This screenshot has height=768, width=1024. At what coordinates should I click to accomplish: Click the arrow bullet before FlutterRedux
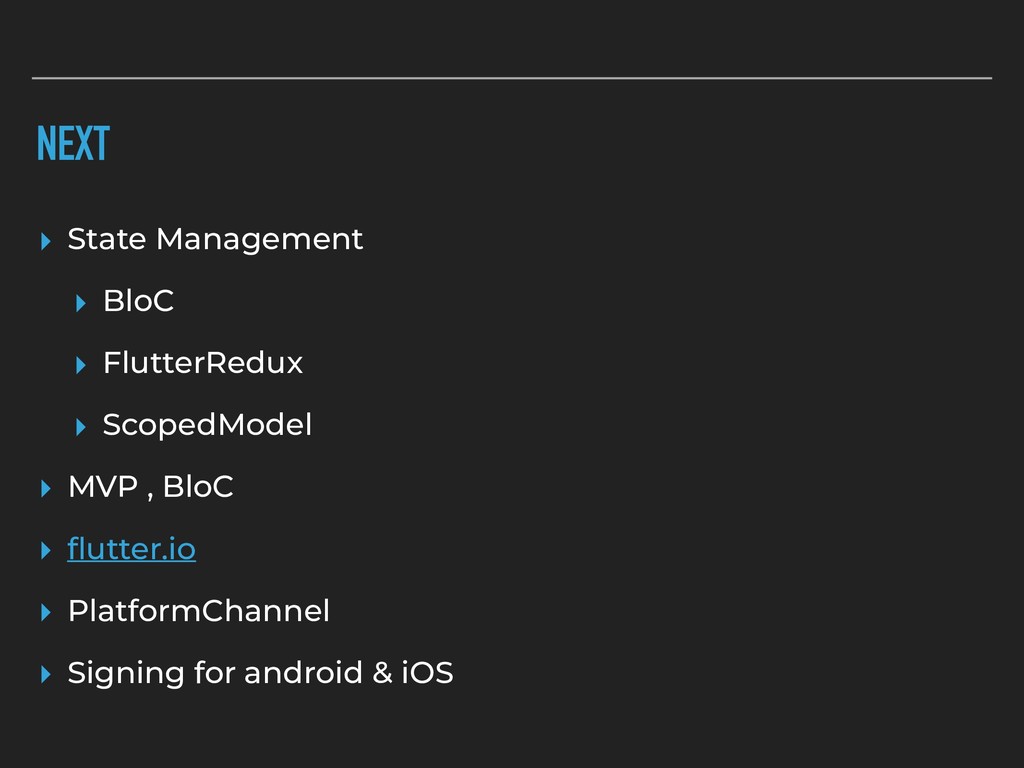coord(80,365)
